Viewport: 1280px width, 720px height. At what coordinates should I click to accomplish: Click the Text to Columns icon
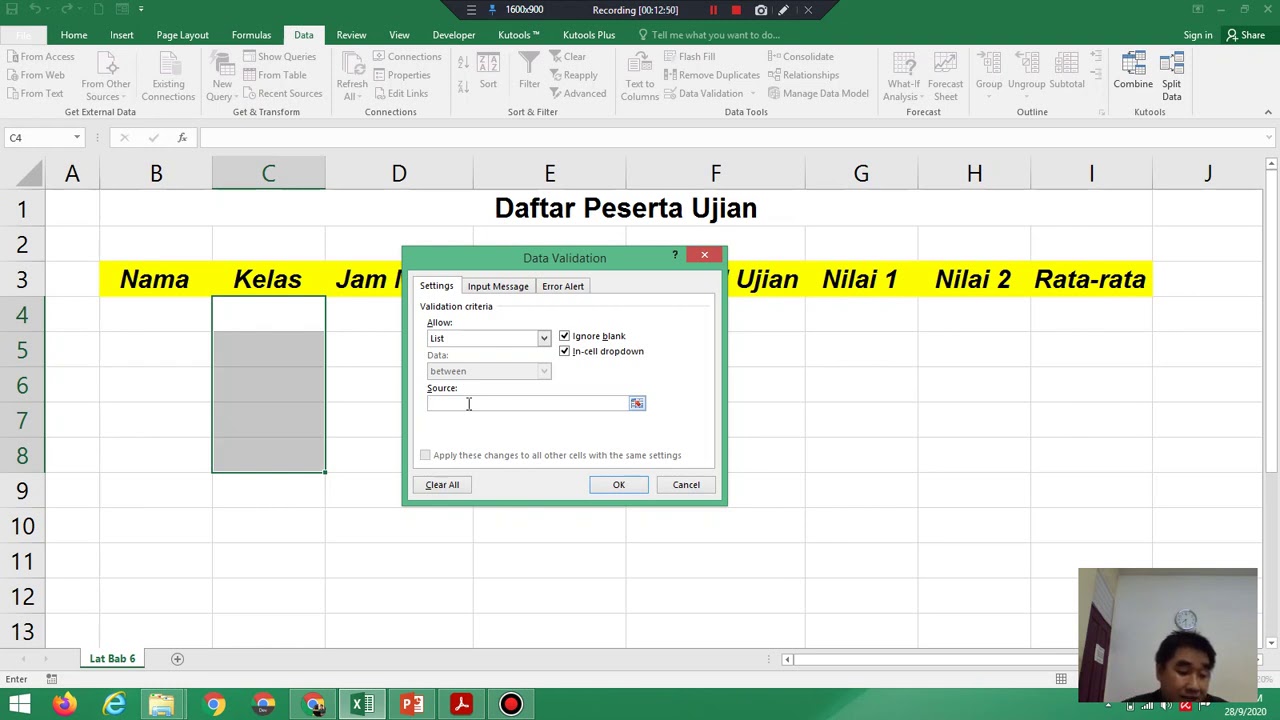(639, 62)
